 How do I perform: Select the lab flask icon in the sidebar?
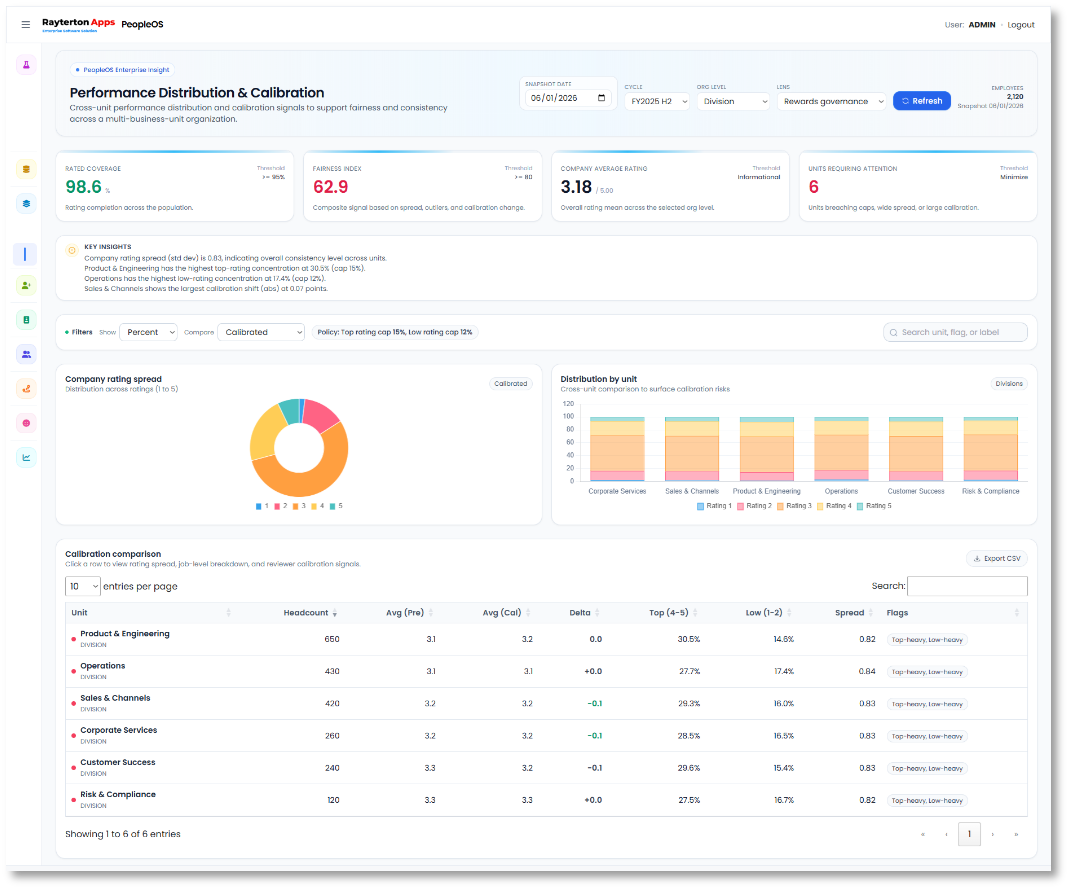coord(25,64)
